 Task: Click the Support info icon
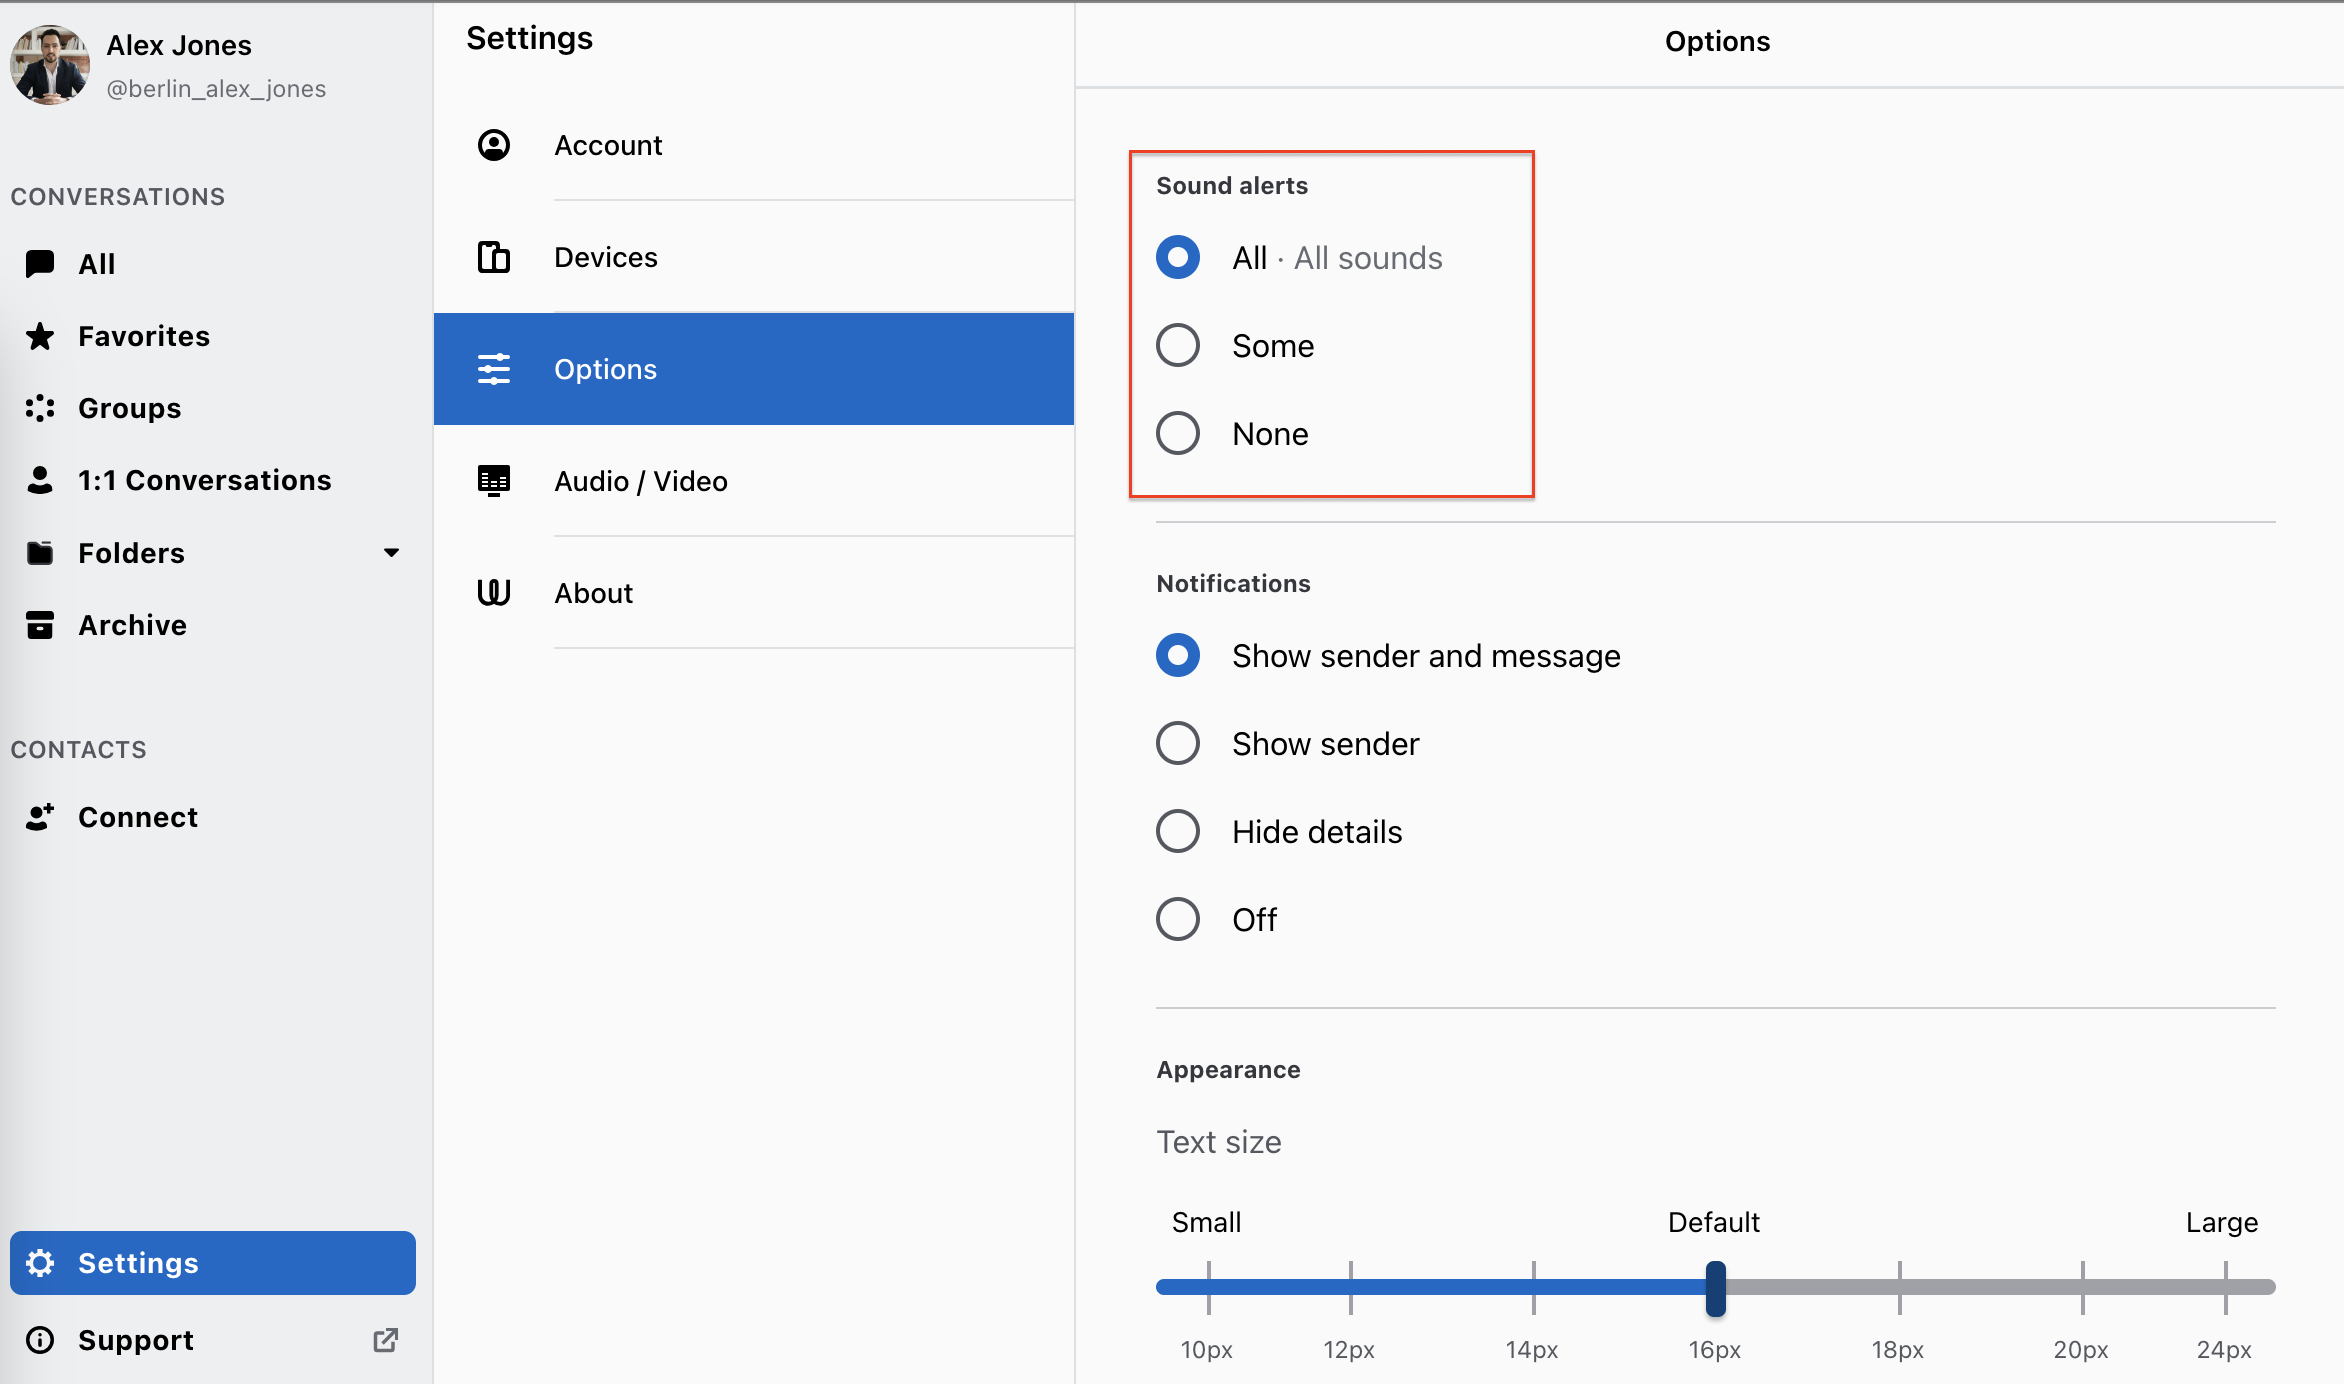(40, 1340)
